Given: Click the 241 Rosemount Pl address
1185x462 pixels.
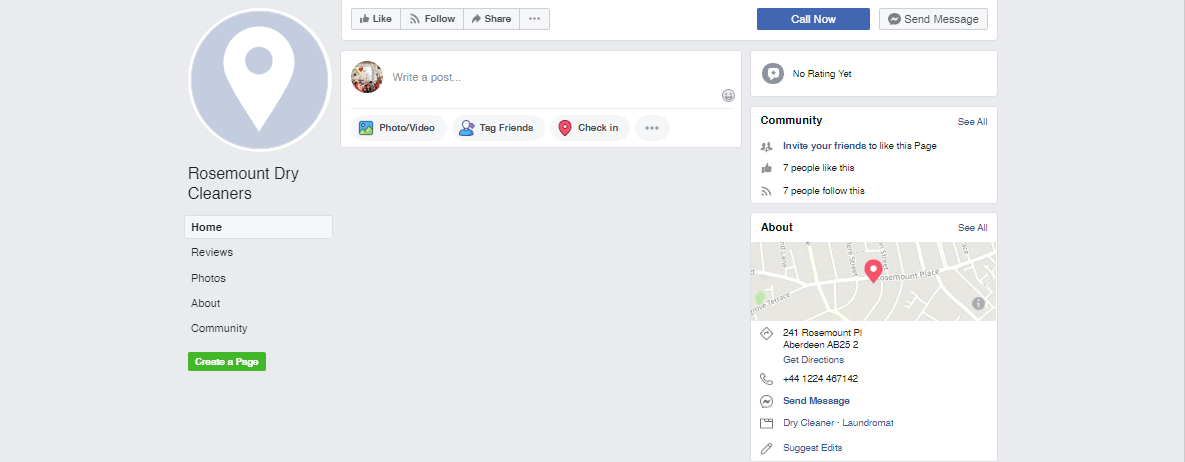Looking at the screenshot, I should [822, 339].
